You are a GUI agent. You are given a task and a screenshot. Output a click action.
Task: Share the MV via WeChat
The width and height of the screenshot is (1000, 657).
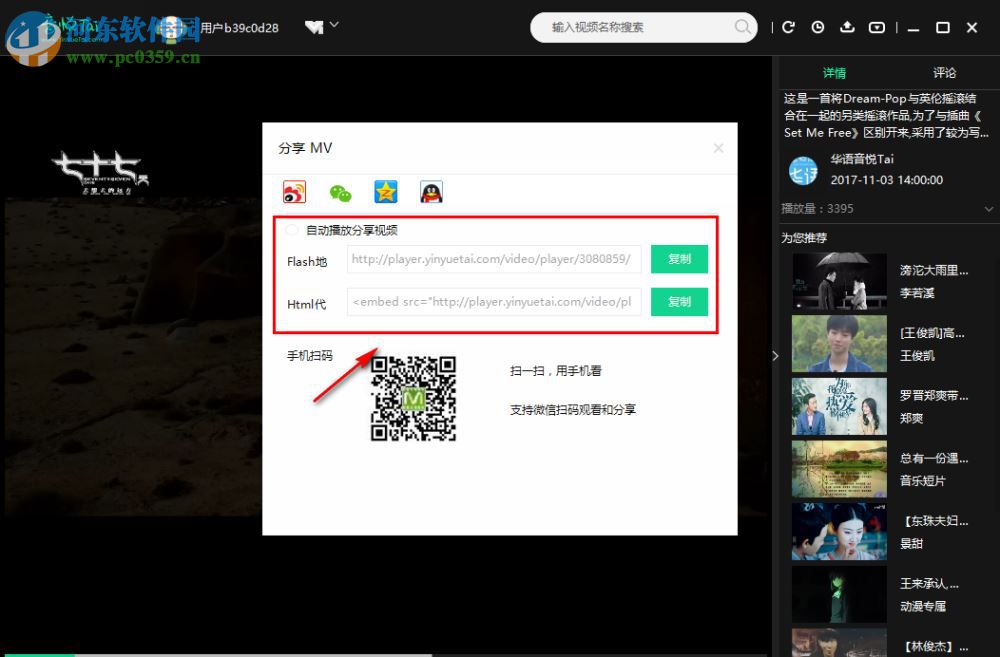click(x=340, y=192)
